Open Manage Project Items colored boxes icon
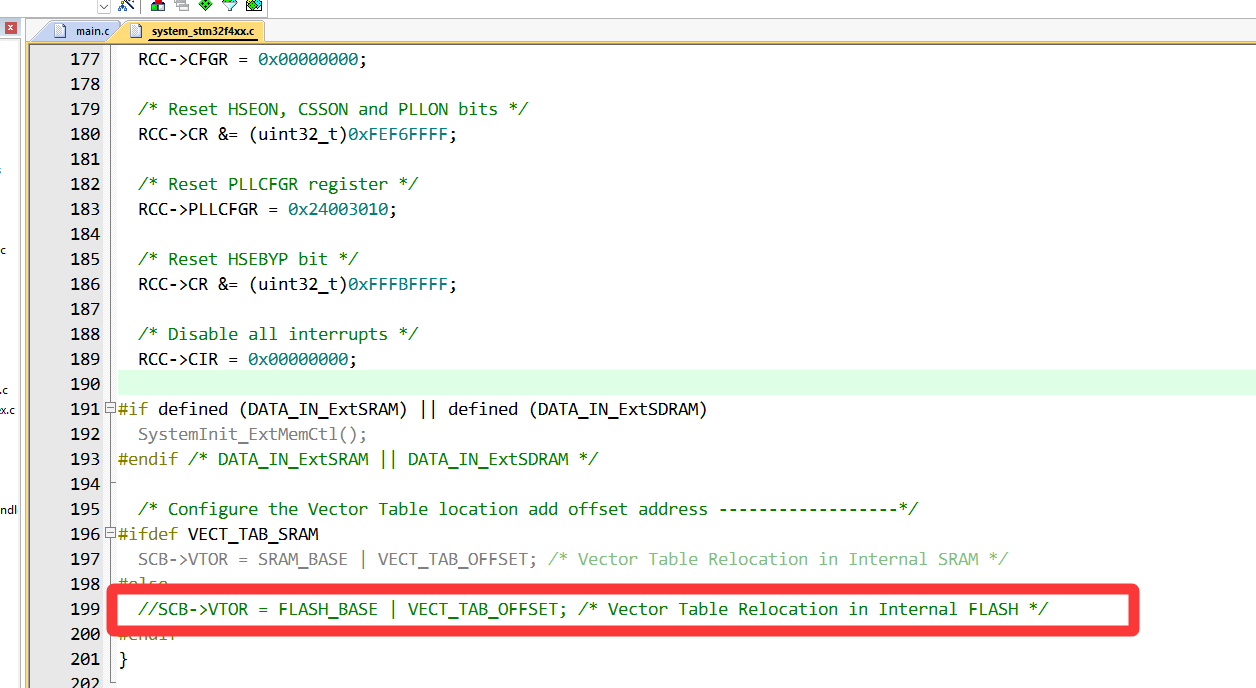 pos(158,5)
